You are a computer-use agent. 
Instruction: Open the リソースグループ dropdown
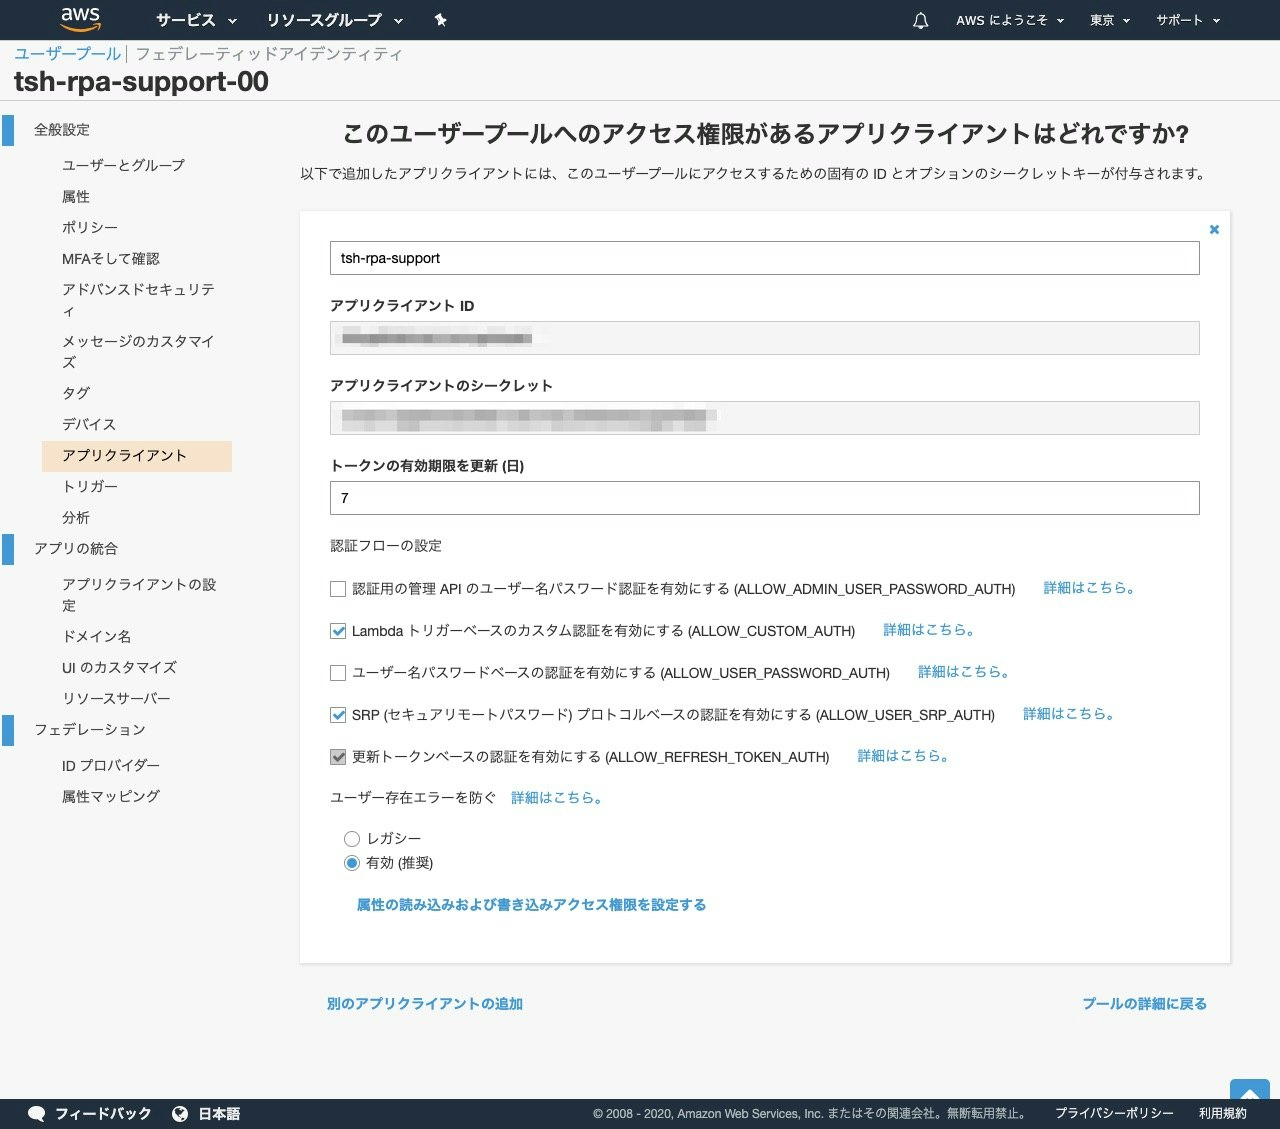[334, 20]
